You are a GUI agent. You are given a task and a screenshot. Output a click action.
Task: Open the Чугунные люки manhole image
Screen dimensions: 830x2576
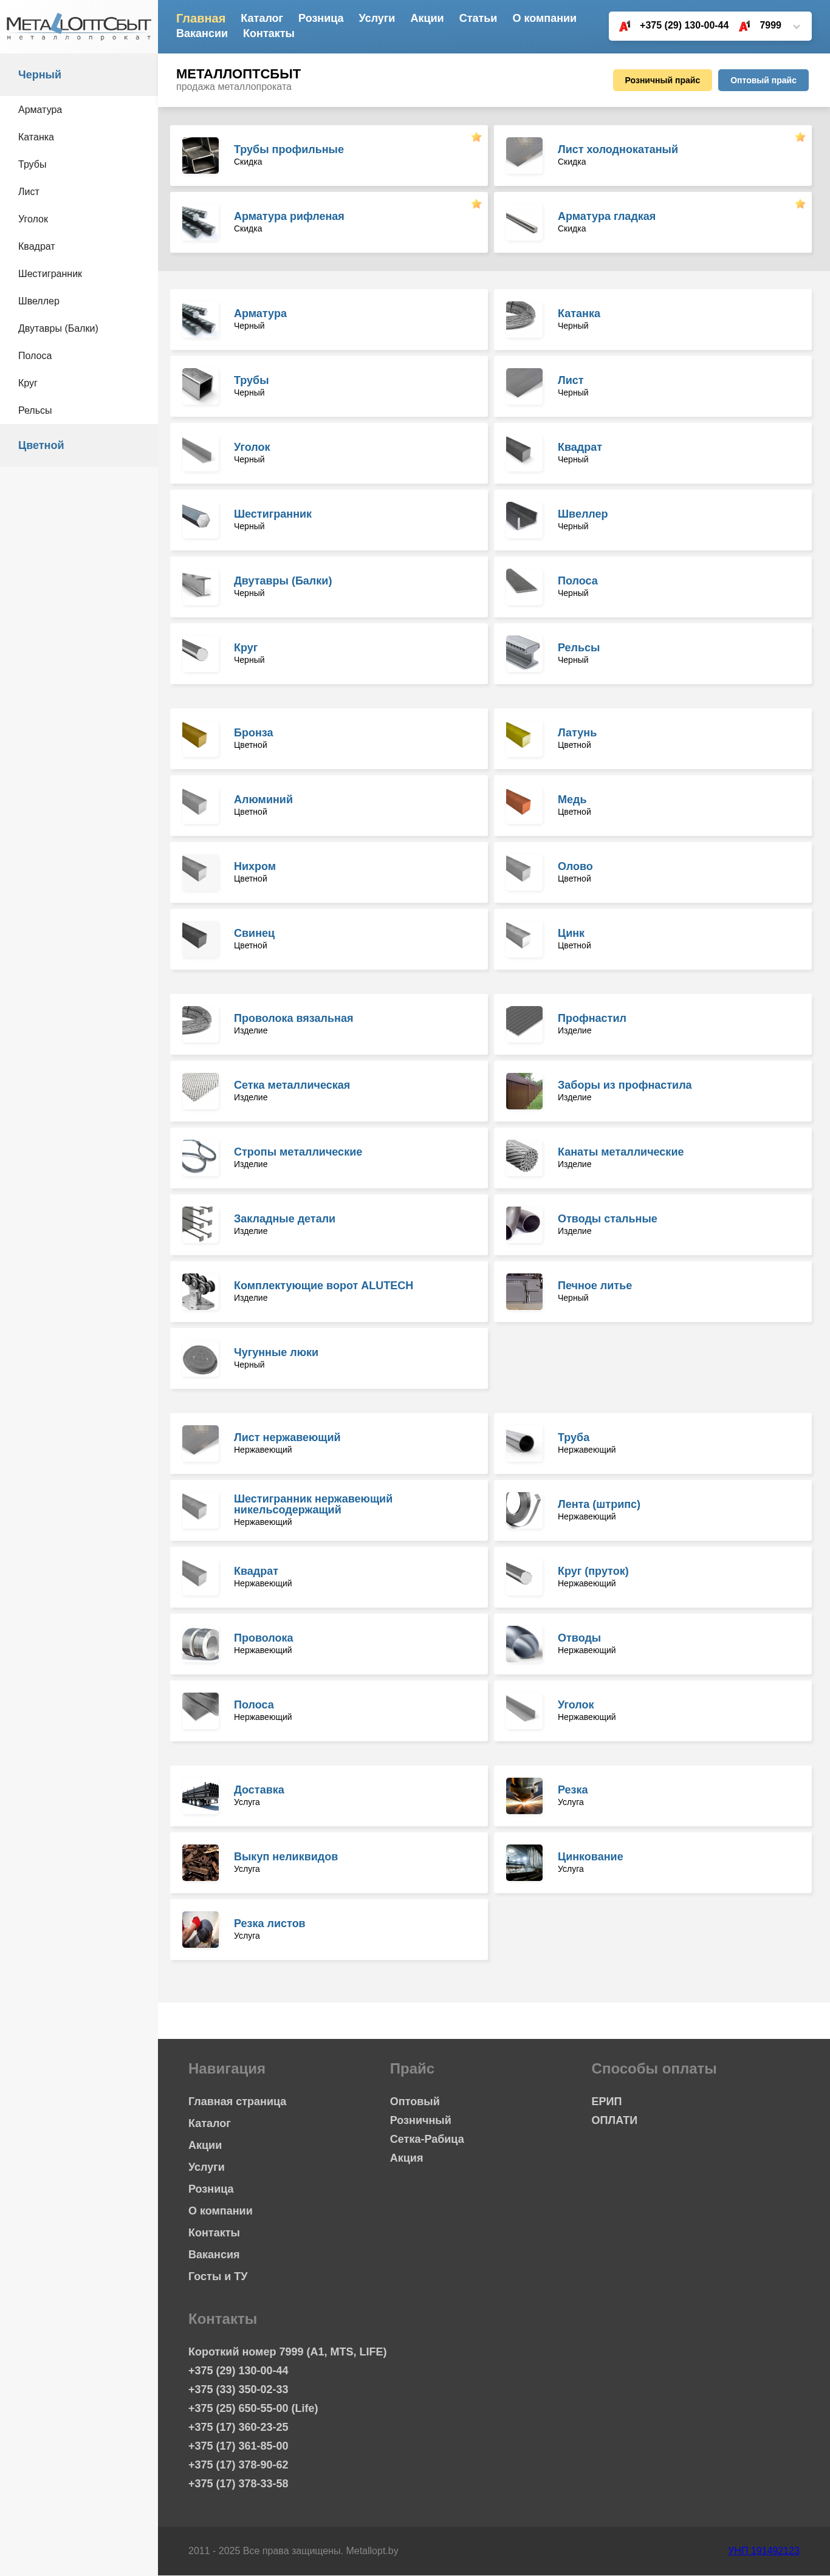pos(200,1357)
